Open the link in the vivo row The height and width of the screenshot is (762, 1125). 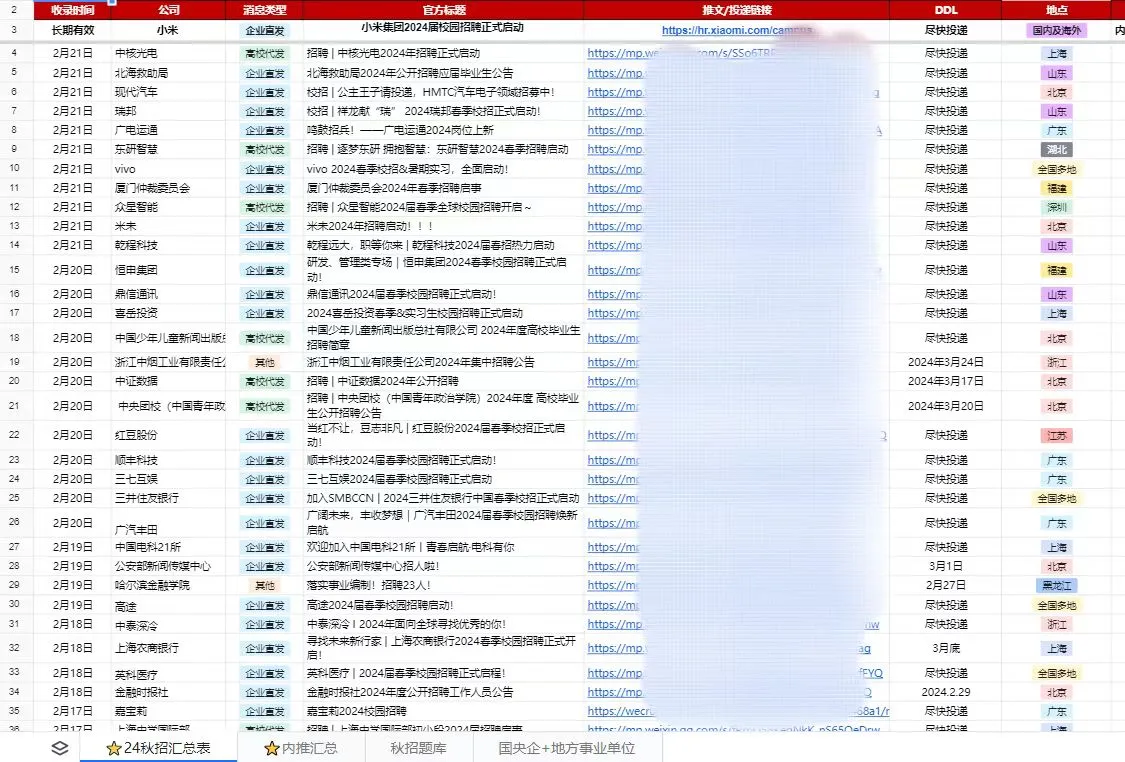click(615, 169)
